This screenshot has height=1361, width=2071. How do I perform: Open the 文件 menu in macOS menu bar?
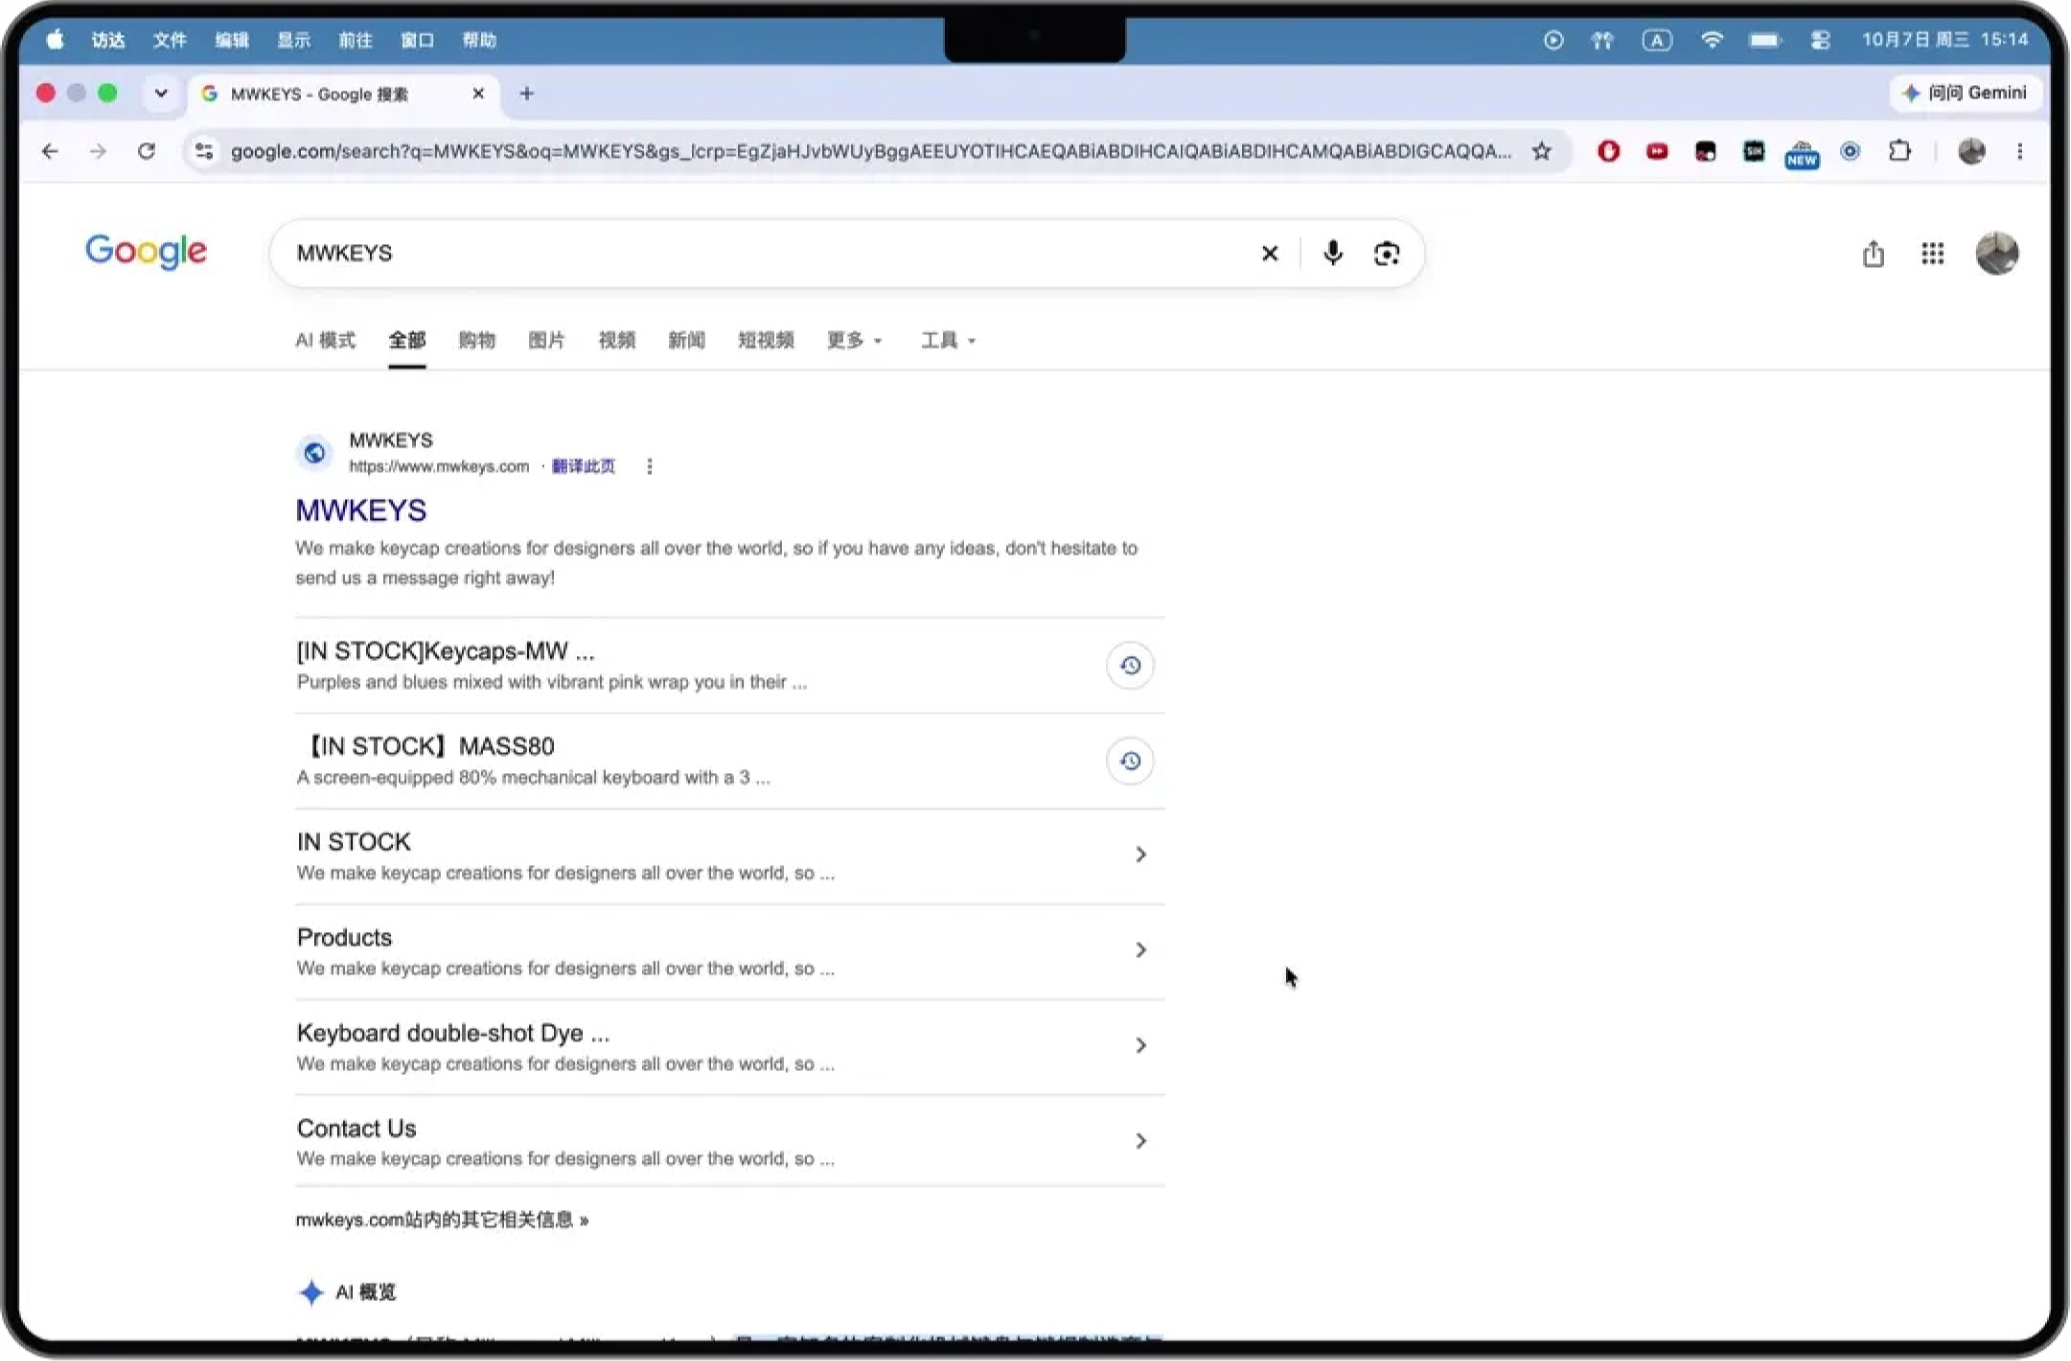(169, 40)
